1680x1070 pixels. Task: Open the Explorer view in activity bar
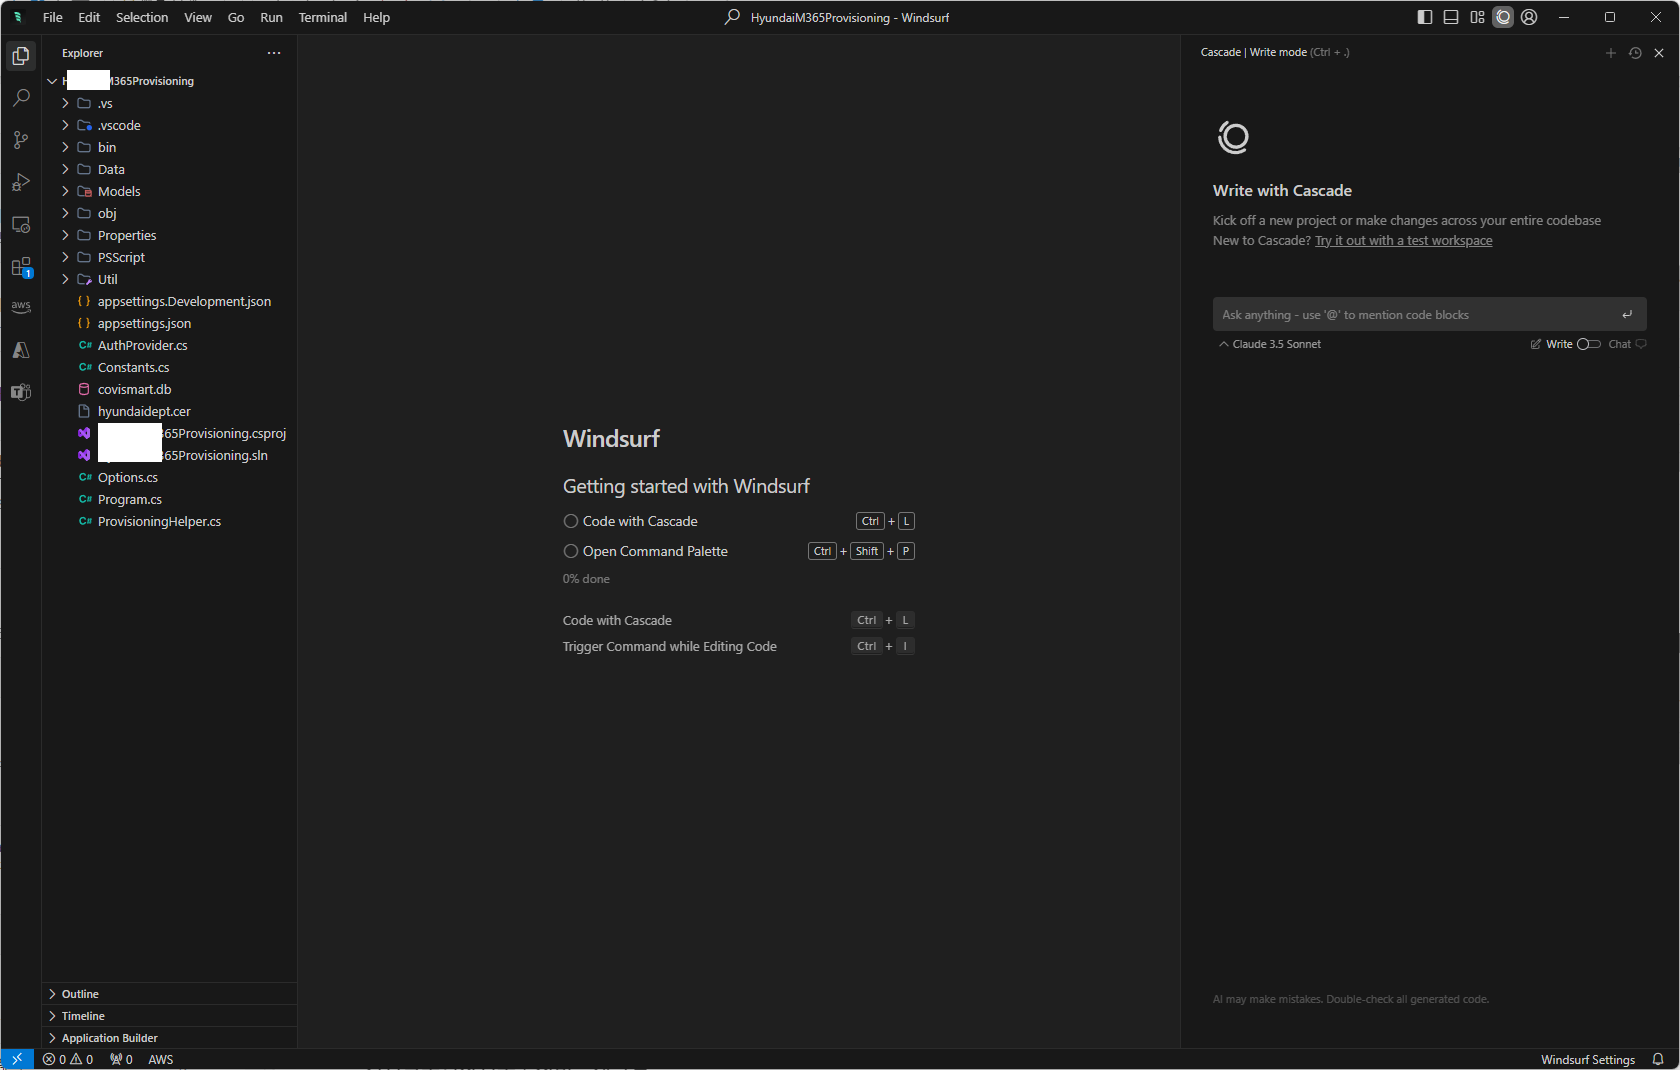(x=21, y=56)
